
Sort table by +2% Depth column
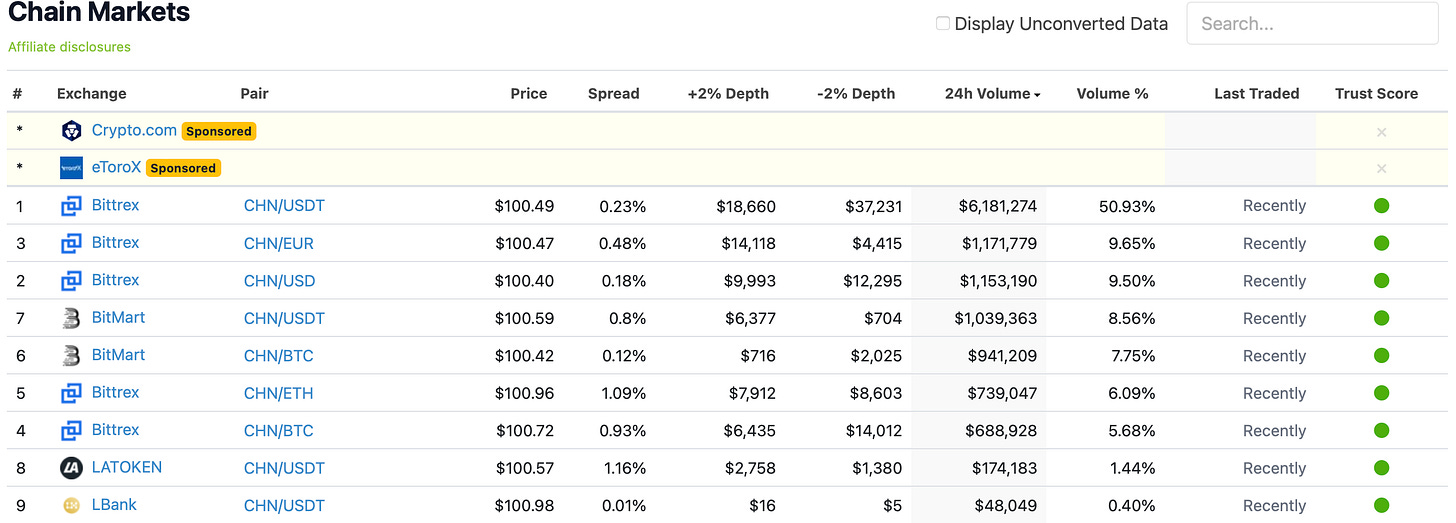[728, 94]
